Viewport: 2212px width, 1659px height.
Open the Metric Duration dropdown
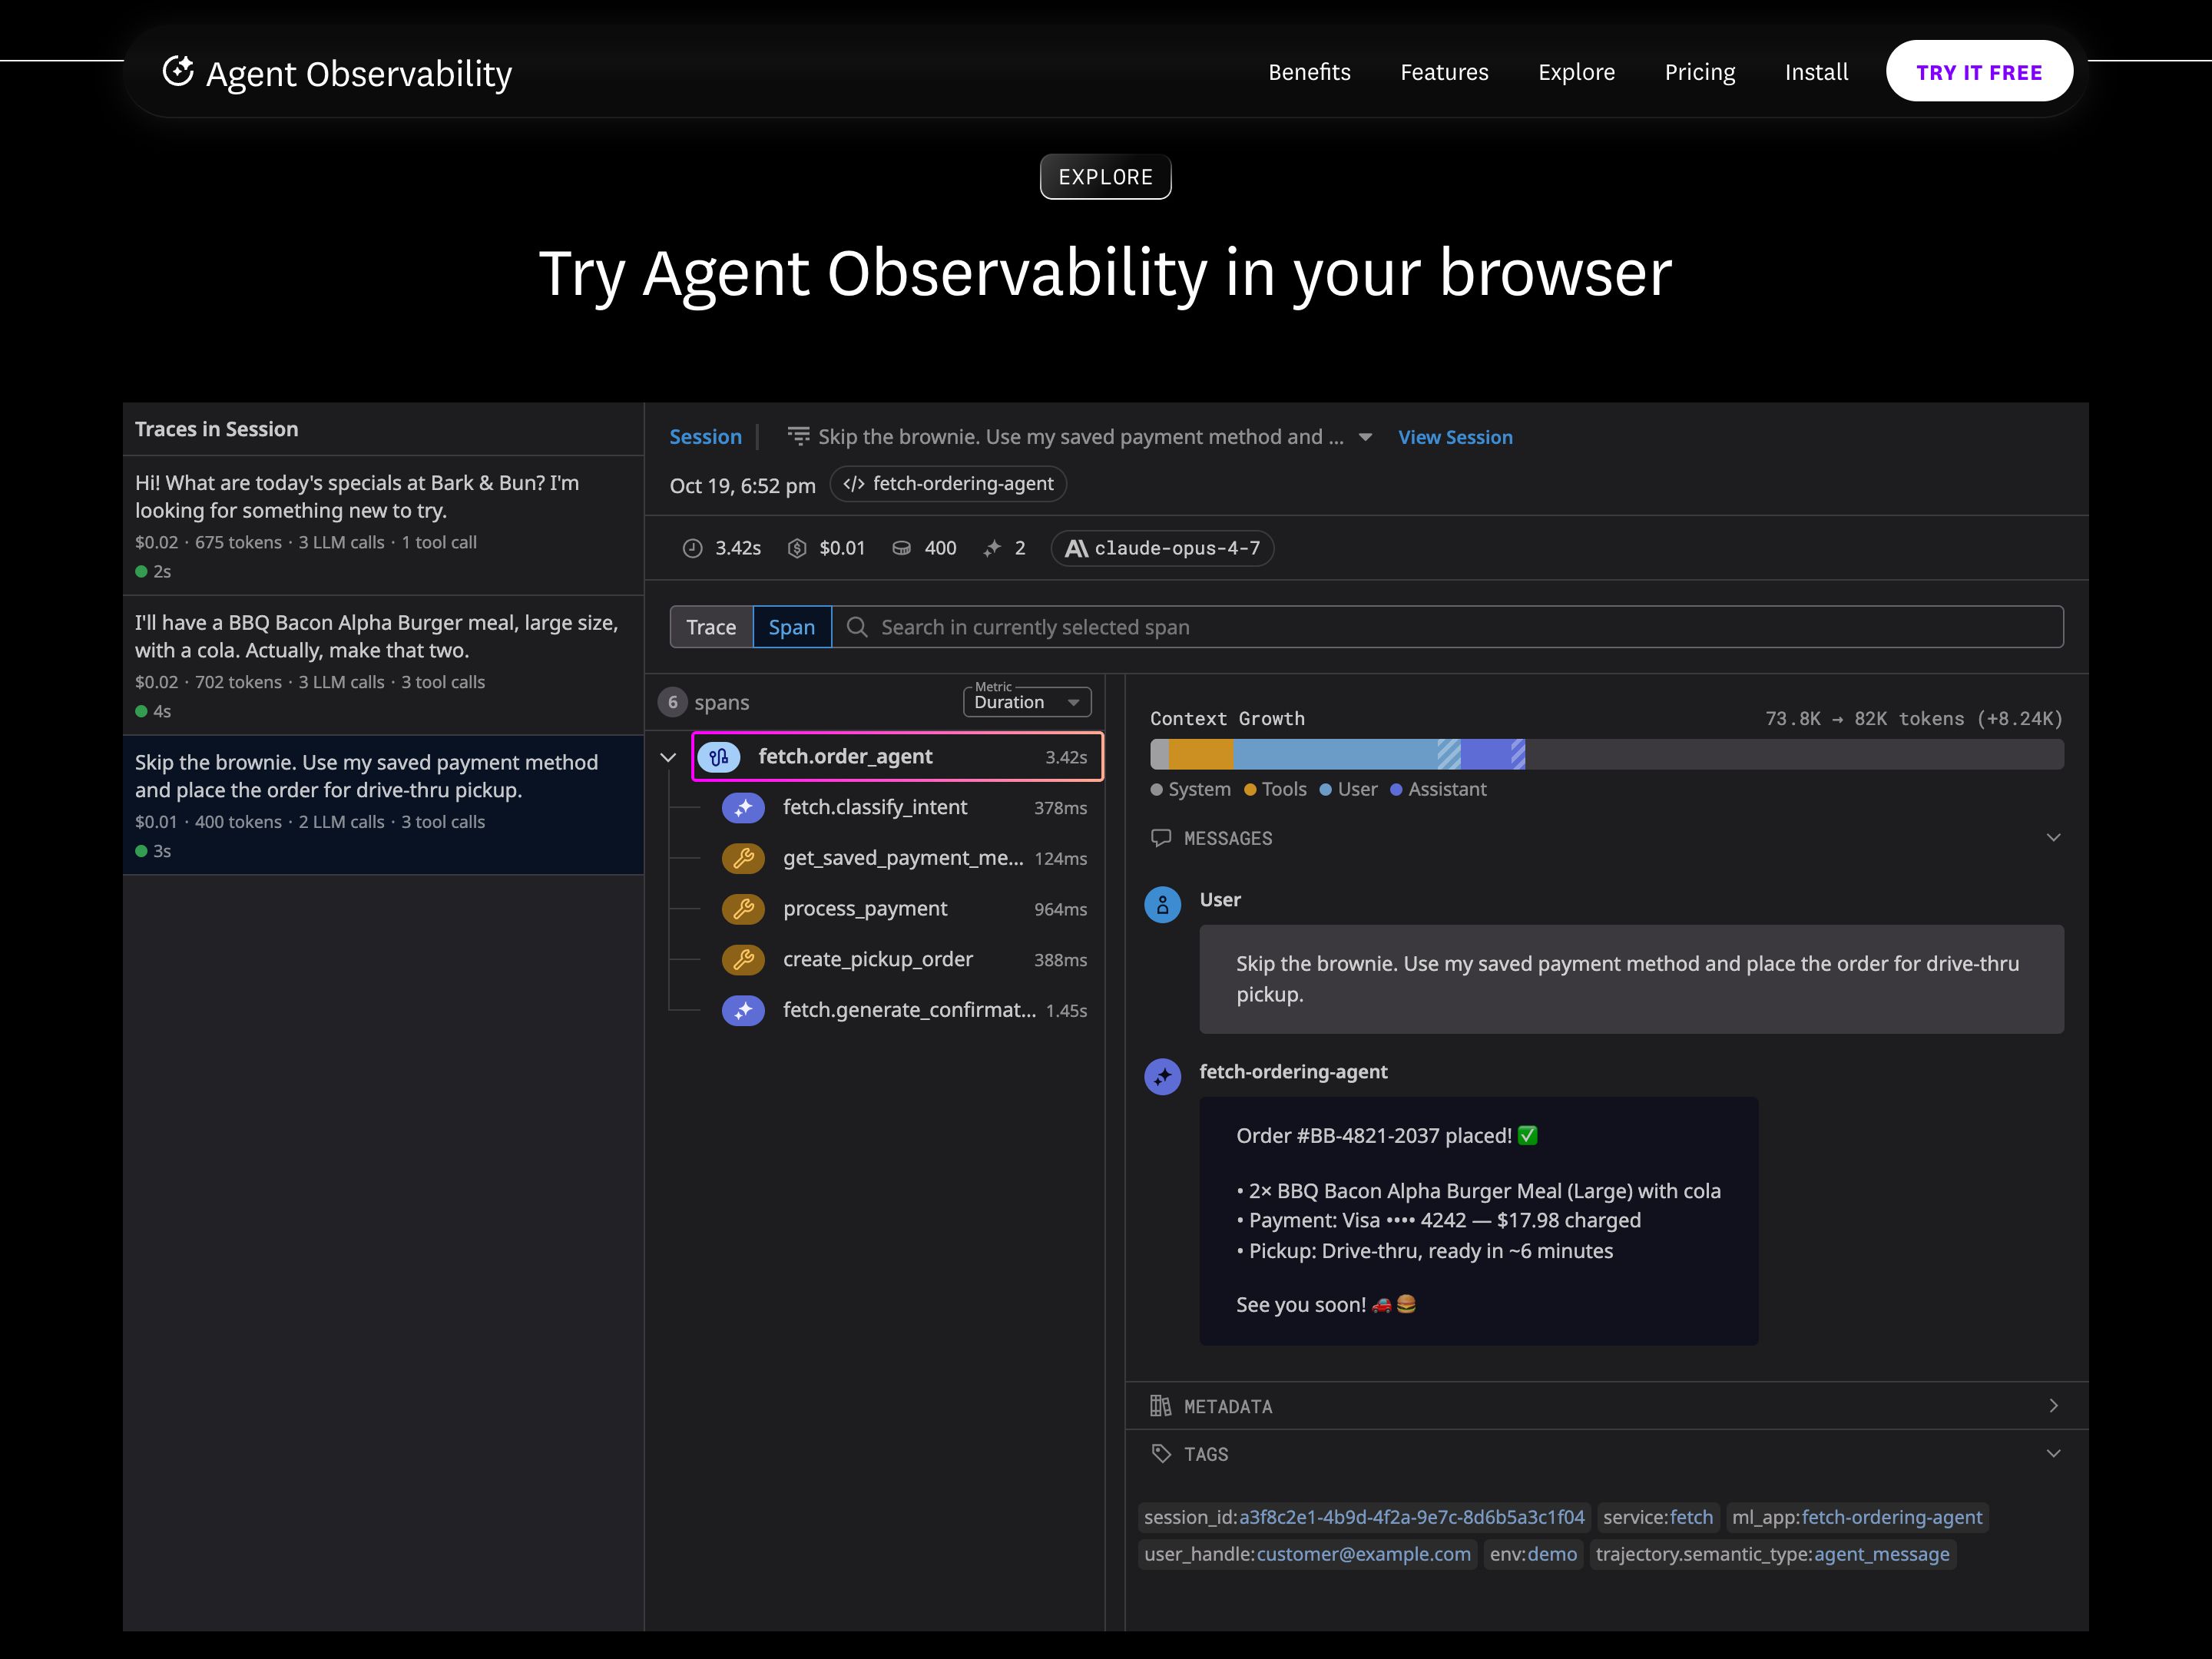pyautogui.click(x=1027, y=702)
